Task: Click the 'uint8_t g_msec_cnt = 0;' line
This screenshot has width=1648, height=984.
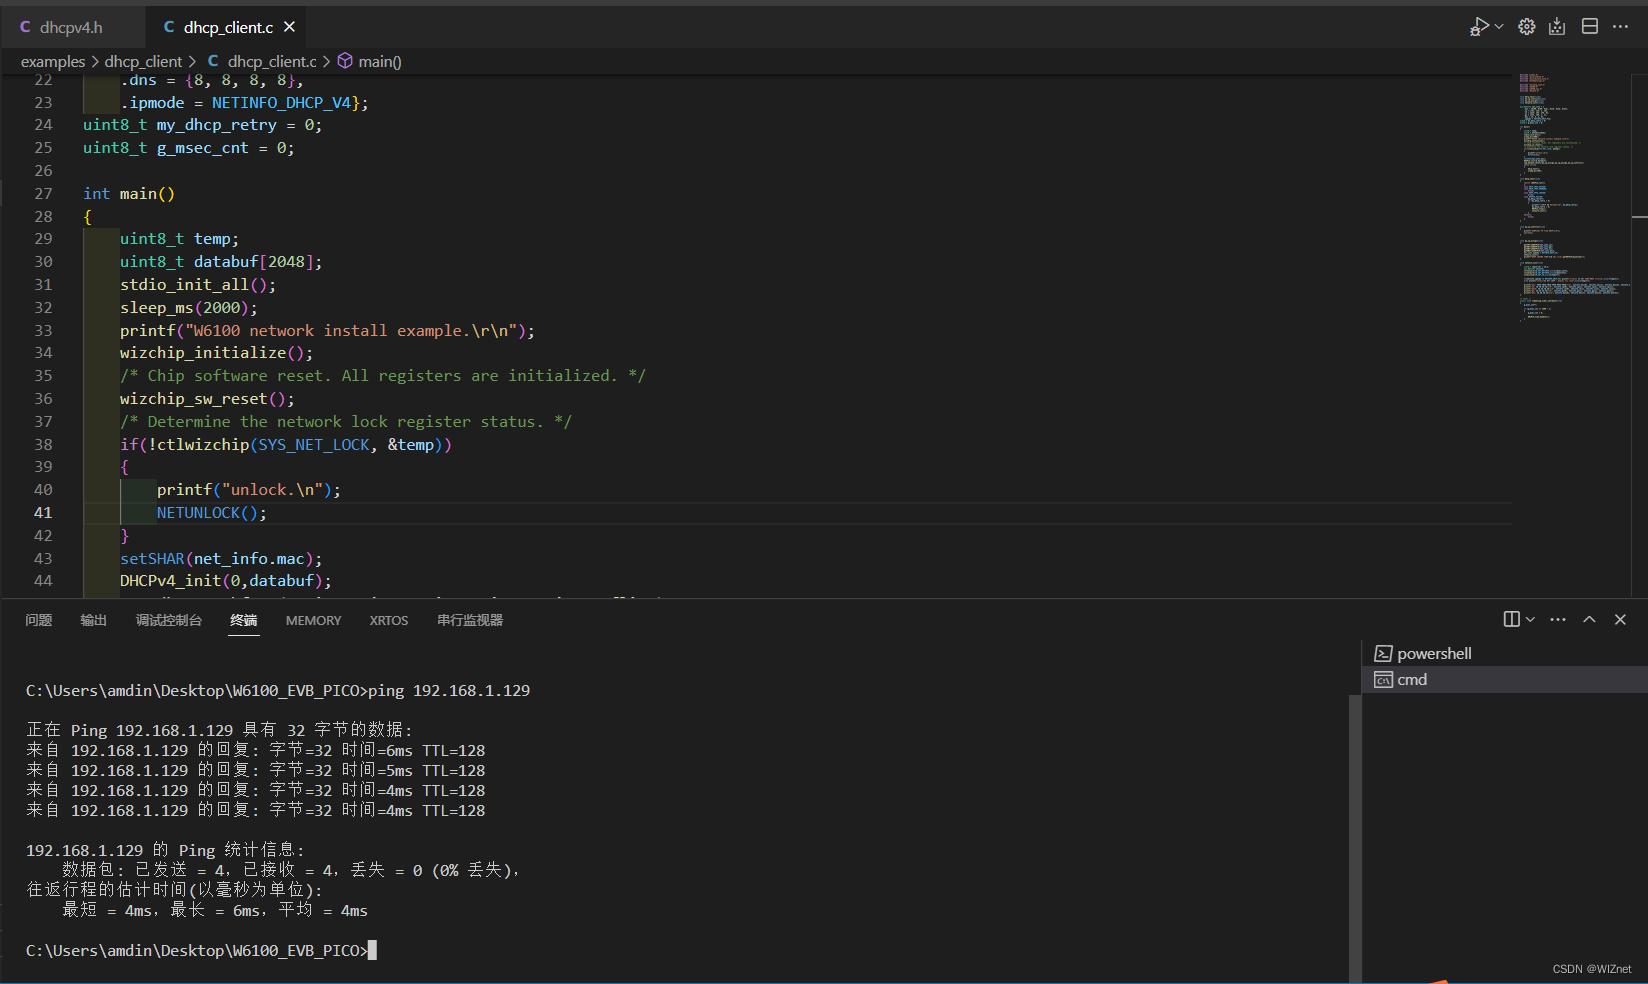Action: click(x=189, y=147)
